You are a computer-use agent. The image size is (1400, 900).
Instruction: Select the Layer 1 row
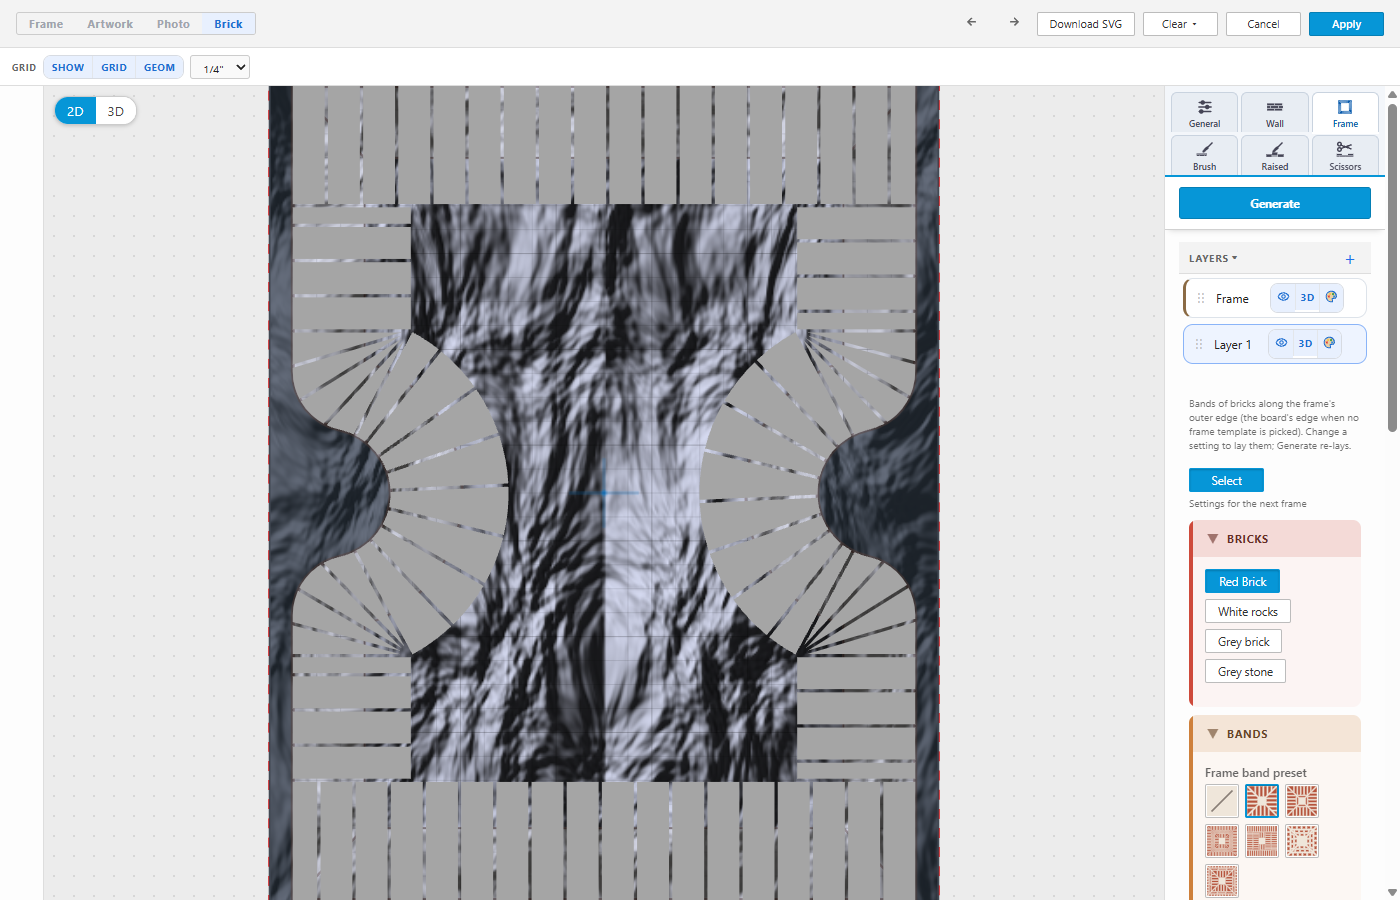[x=1274, y=344]
